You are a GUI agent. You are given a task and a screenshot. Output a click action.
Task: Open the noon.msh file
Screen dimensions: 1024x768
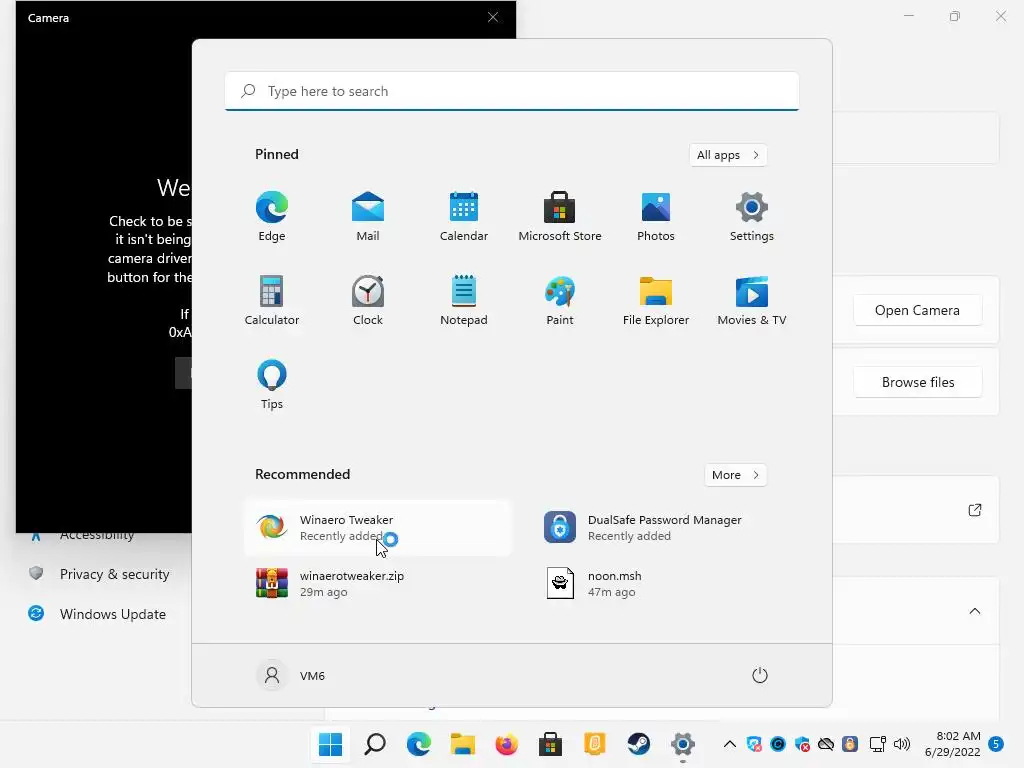point(665,583)
